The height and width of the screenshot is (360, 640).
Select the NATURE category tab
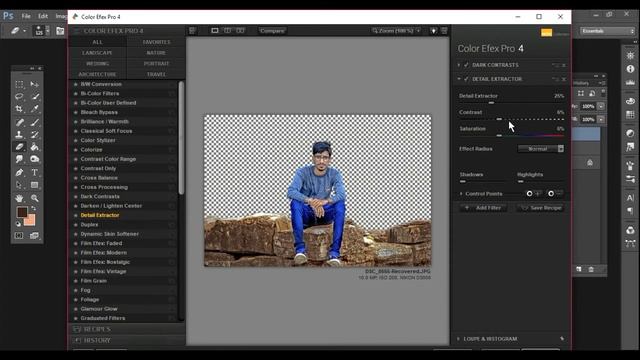click(156, 53)
